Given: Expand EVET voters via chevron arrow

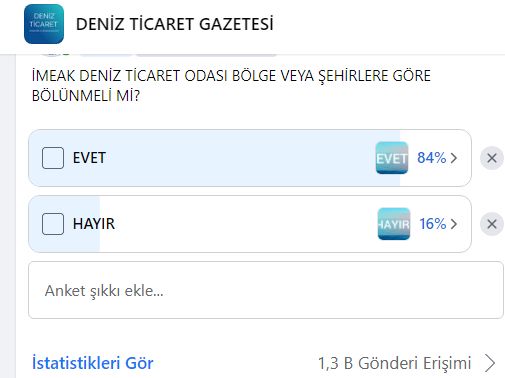Looking at the screenshot, I should [454, 158].
